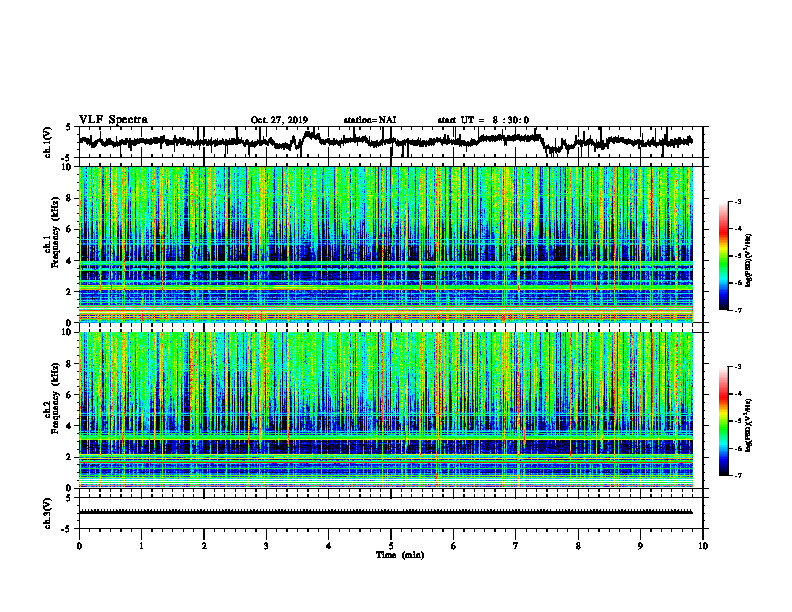This screenshot has width=792, height=612.
Task: Click time axis tick label "3"
Action: [266, 546]
